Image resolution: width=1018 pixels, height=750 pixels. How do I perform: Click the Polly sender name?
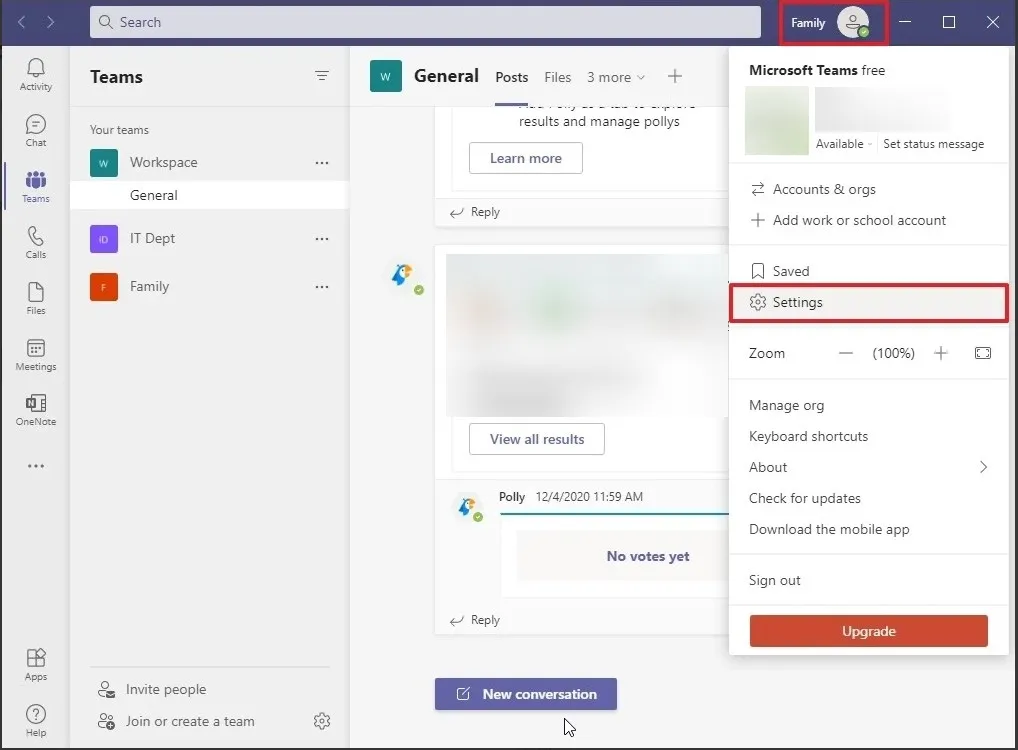click(x=512, y=497)
